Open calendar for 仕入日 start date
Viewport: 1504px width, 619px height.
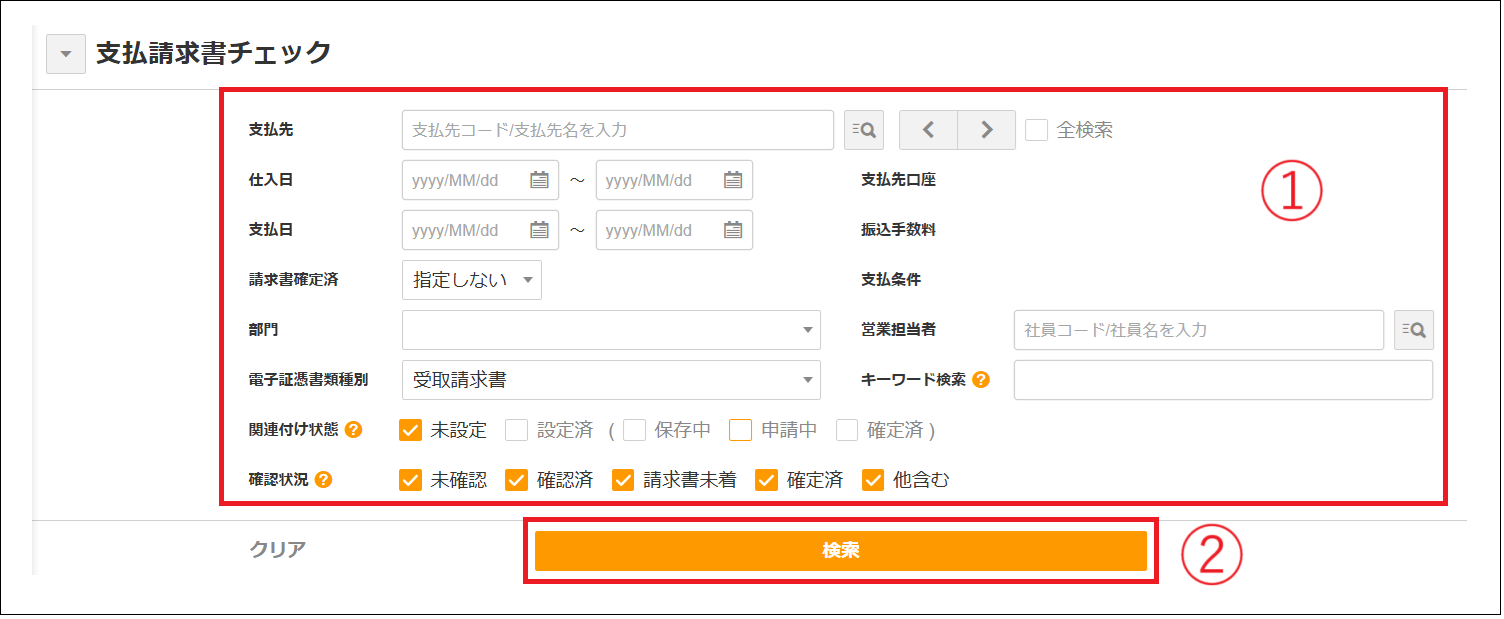tap(539, 180)
